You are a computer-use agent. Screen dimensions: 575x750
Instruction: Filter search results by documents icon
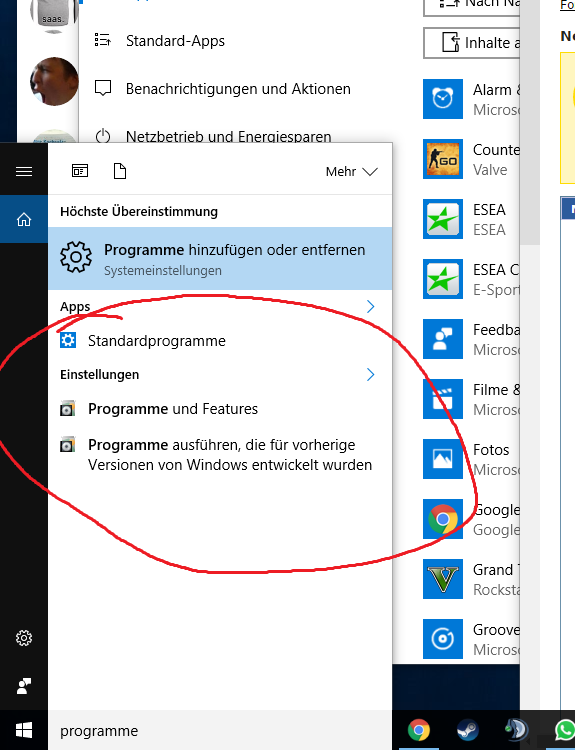tap(120, 171)
